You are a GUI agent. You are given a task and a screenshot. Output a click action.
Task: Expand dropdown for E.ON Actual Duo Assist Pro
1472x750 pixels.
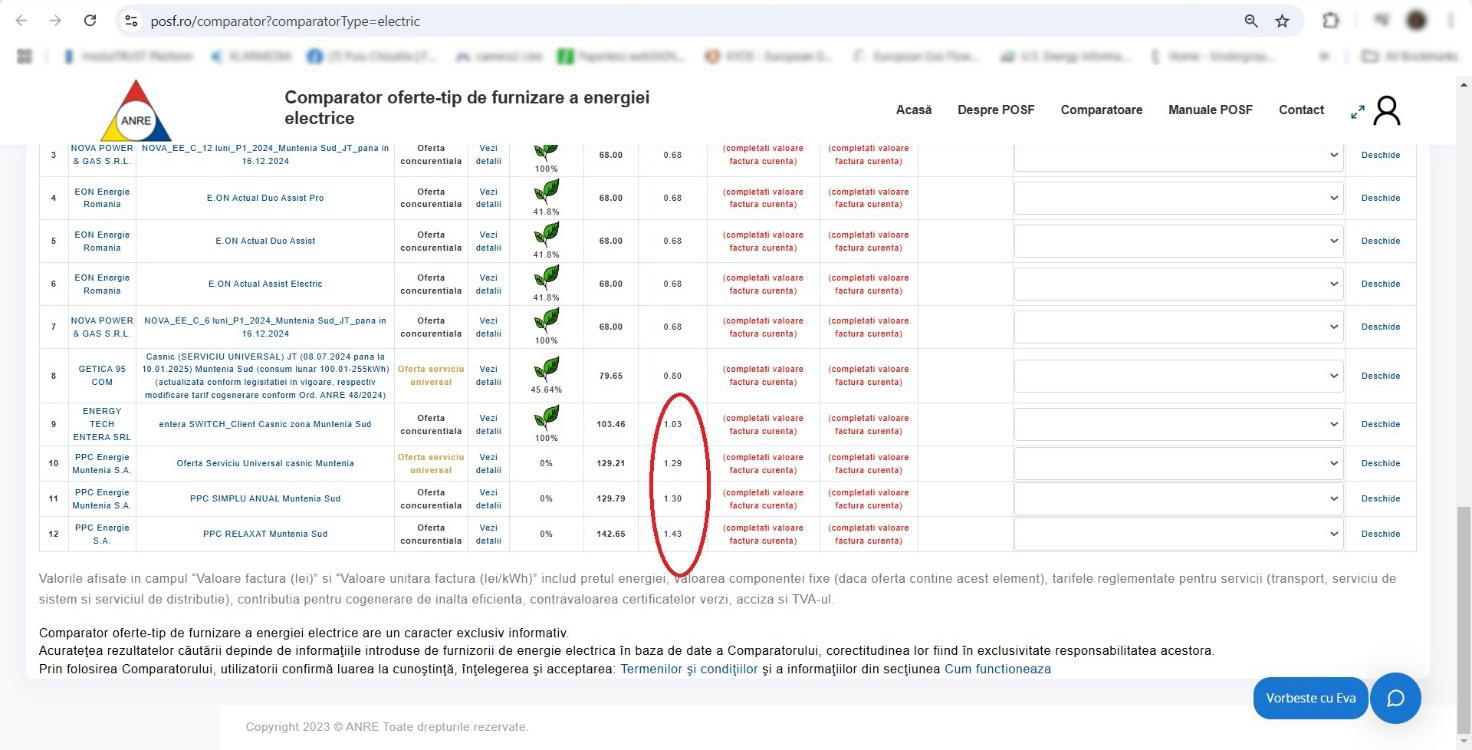(x=1178, y=198)
